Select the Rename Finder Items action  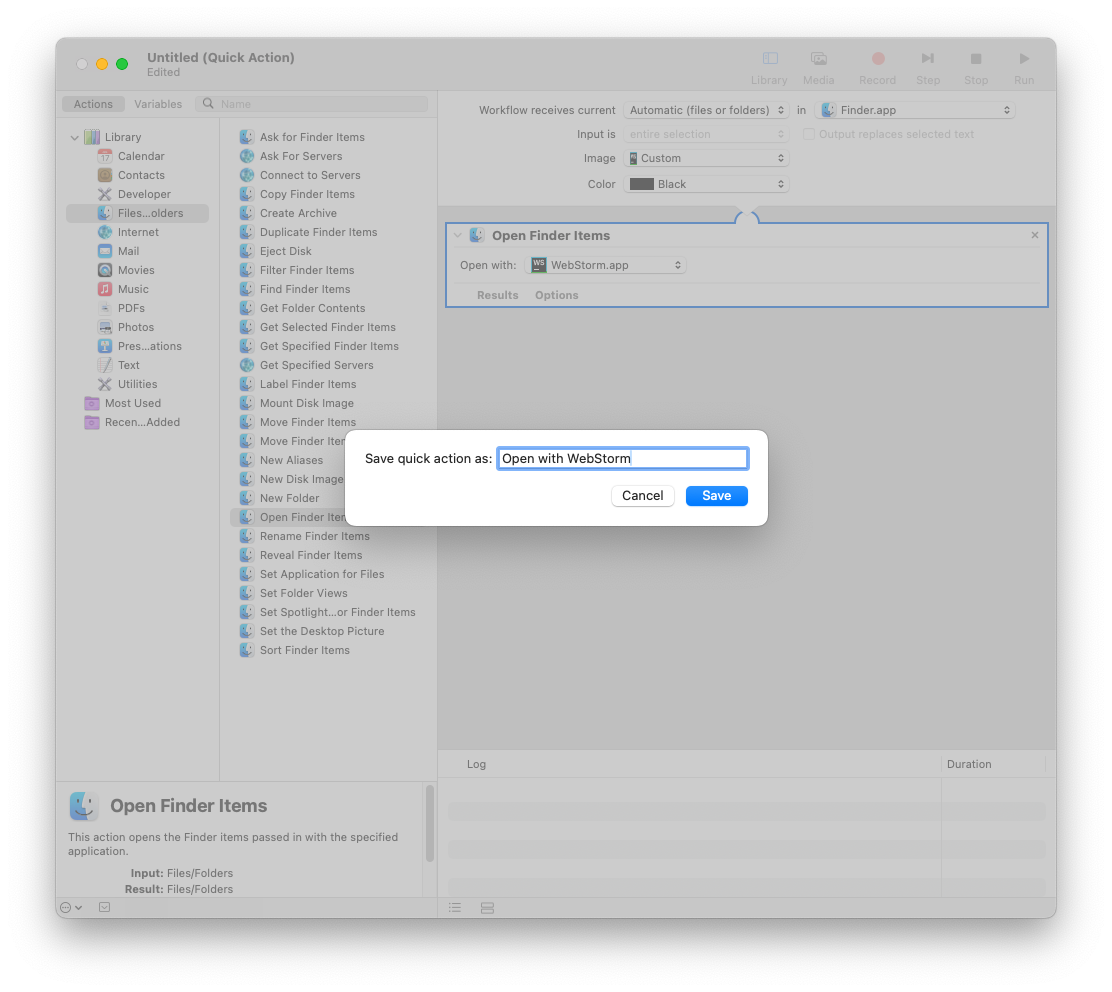point(314,537)
